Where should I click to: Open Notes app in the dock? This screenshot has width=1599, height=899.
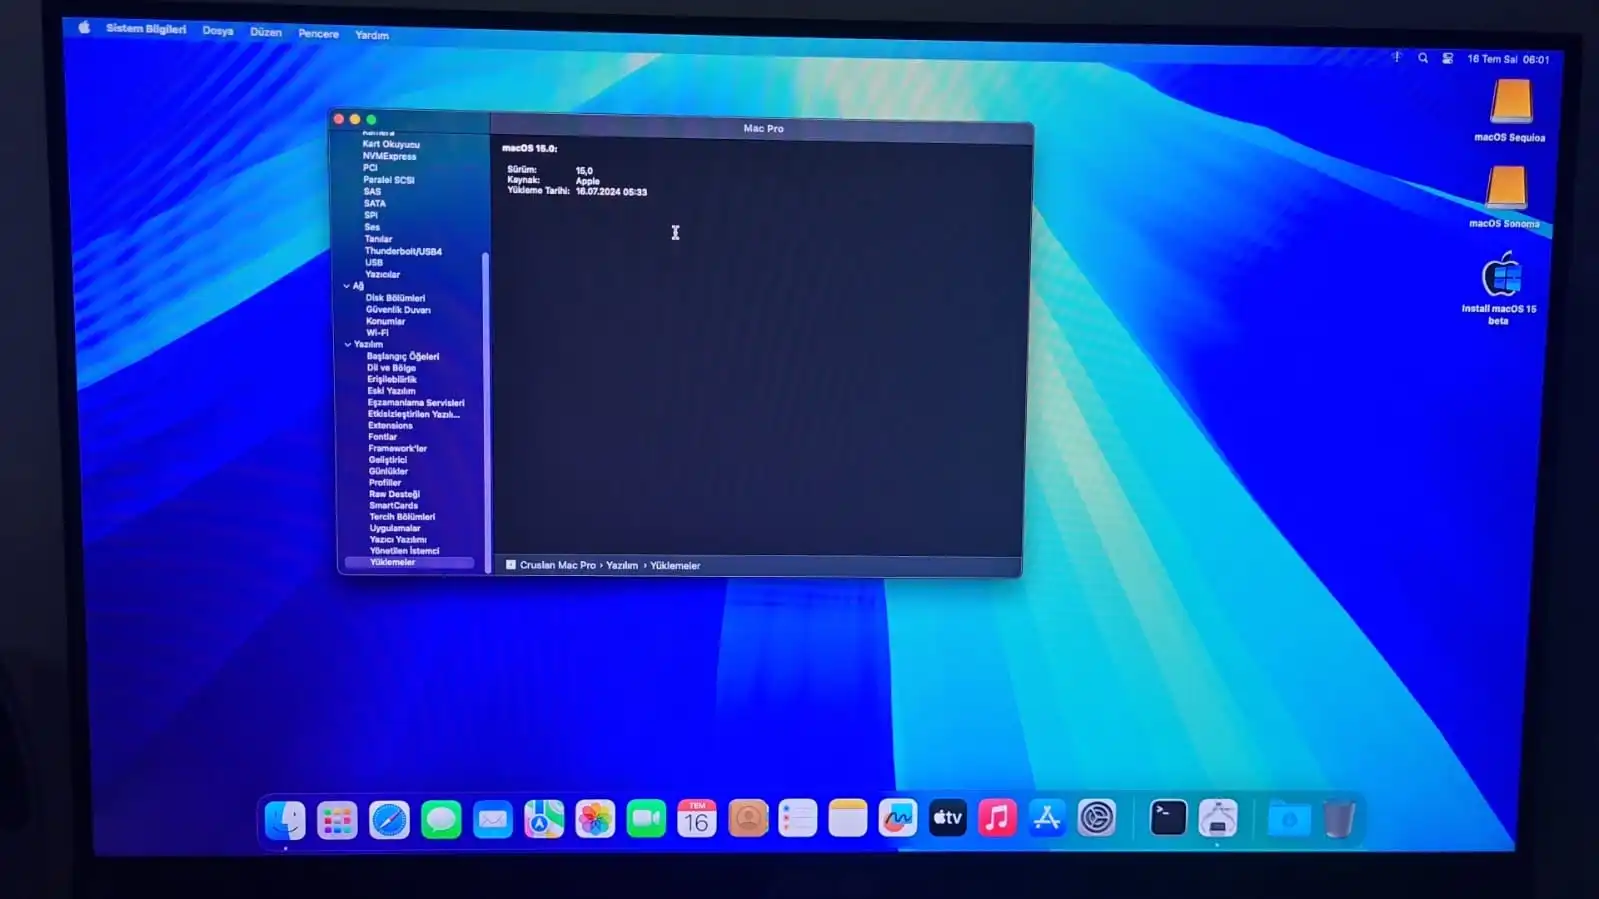pyautogui.click(x=848, y=819)
